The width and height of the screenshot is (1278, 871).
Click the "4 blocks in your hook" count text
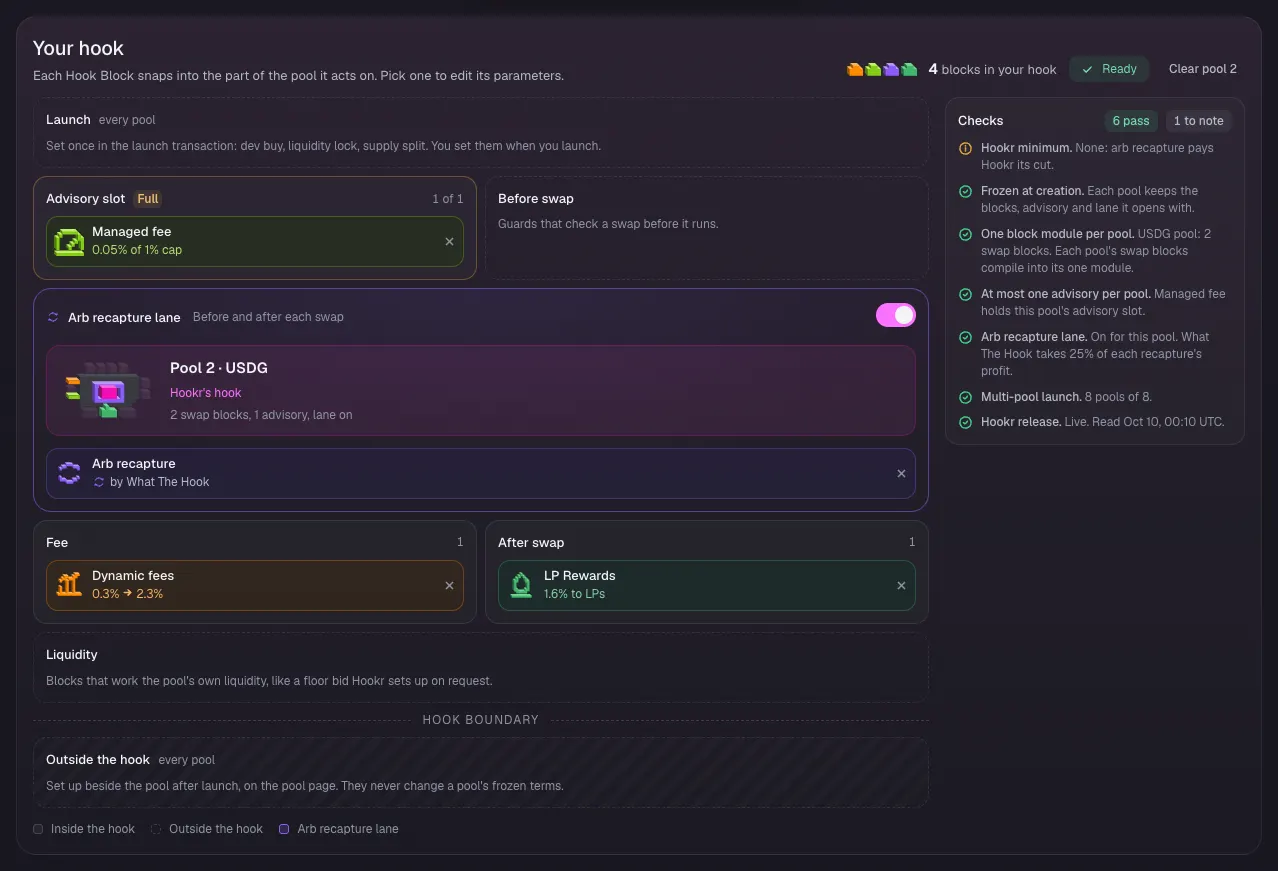(992, 69)
